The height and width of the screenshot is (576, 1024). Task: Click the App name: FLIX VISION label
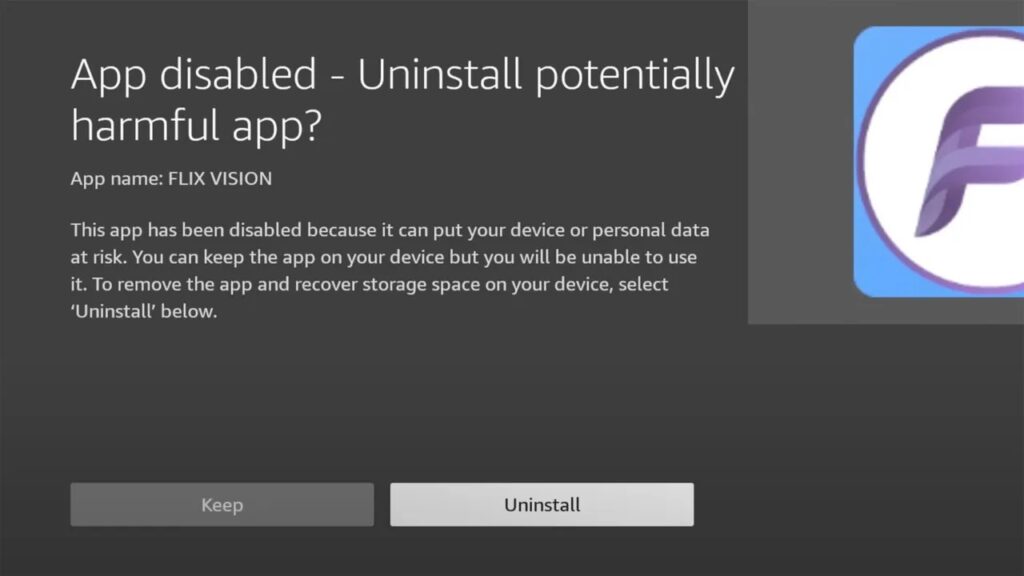[x=169, y=179]
